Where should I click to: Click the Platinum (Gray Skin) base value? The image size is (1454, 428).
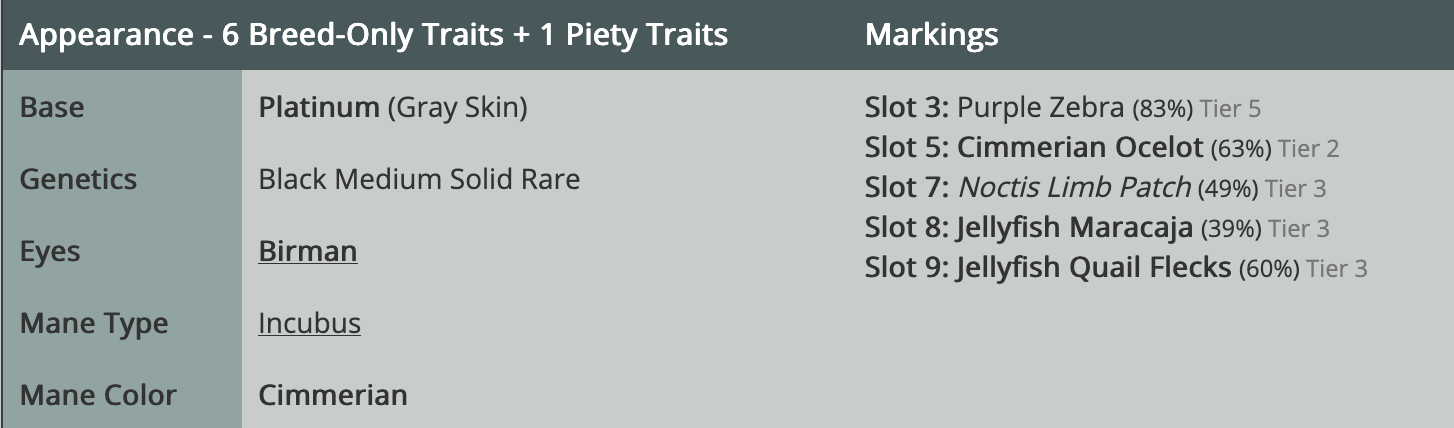click(392, 107)
